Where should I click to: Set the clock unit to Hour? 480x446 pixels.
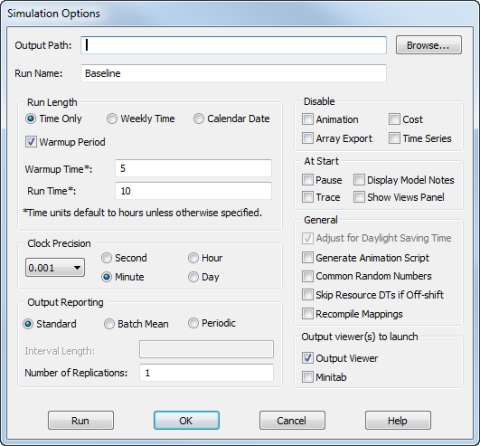coord(193,258)
